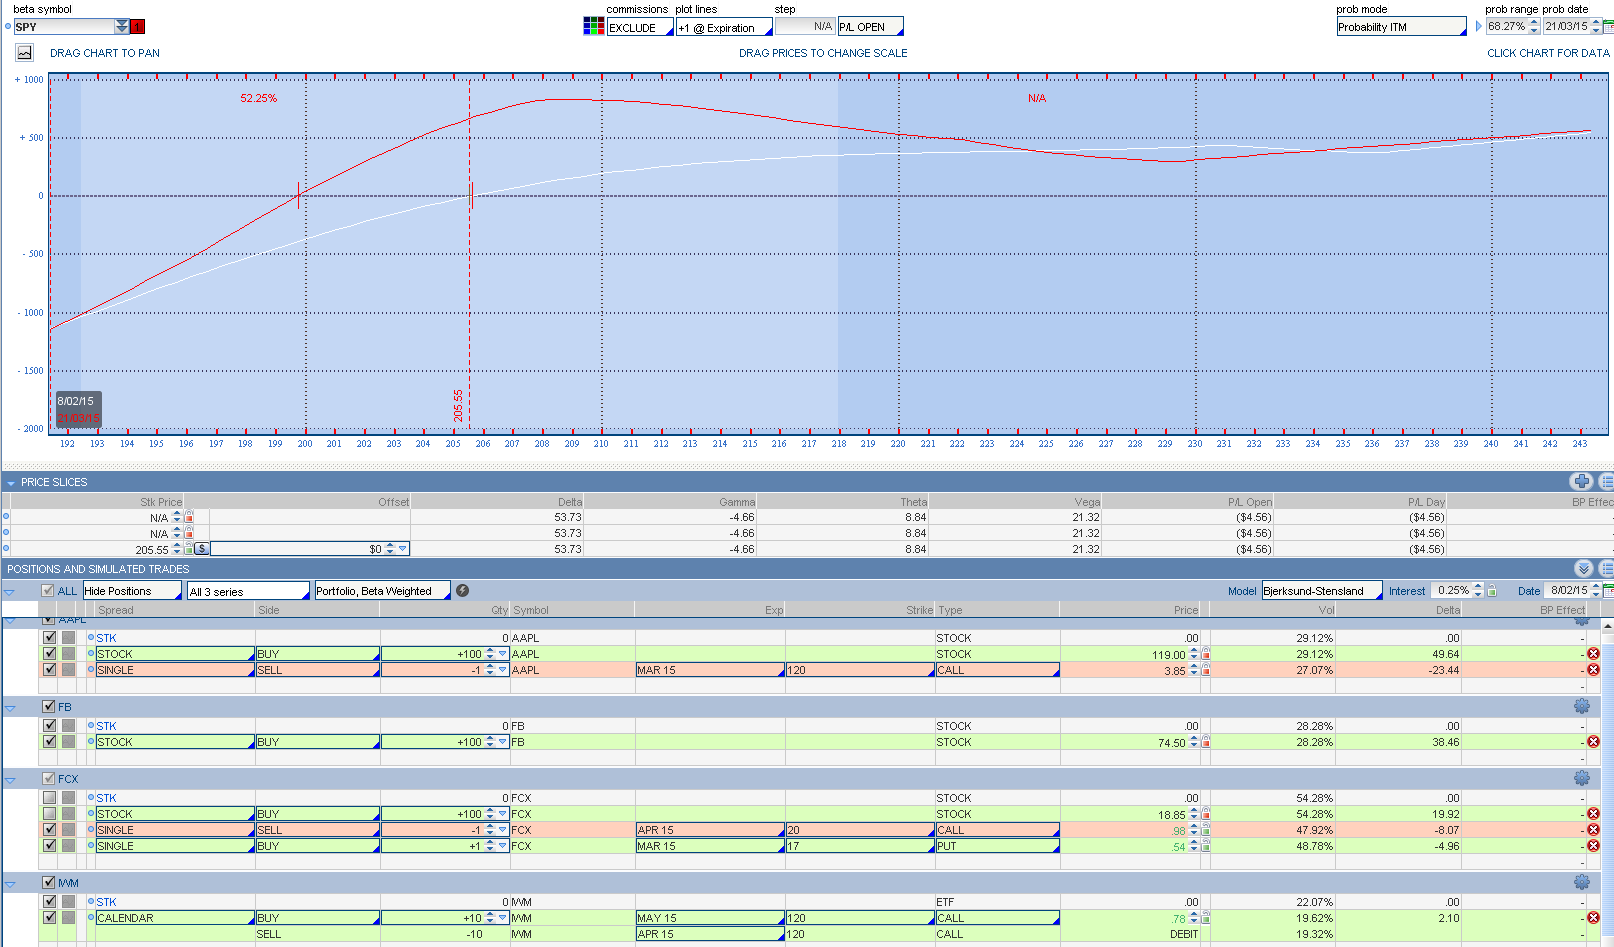This screenshot has height=947, width=1614.
Task: Click the color grid icon beside commissions
Action: click(593, 27)
